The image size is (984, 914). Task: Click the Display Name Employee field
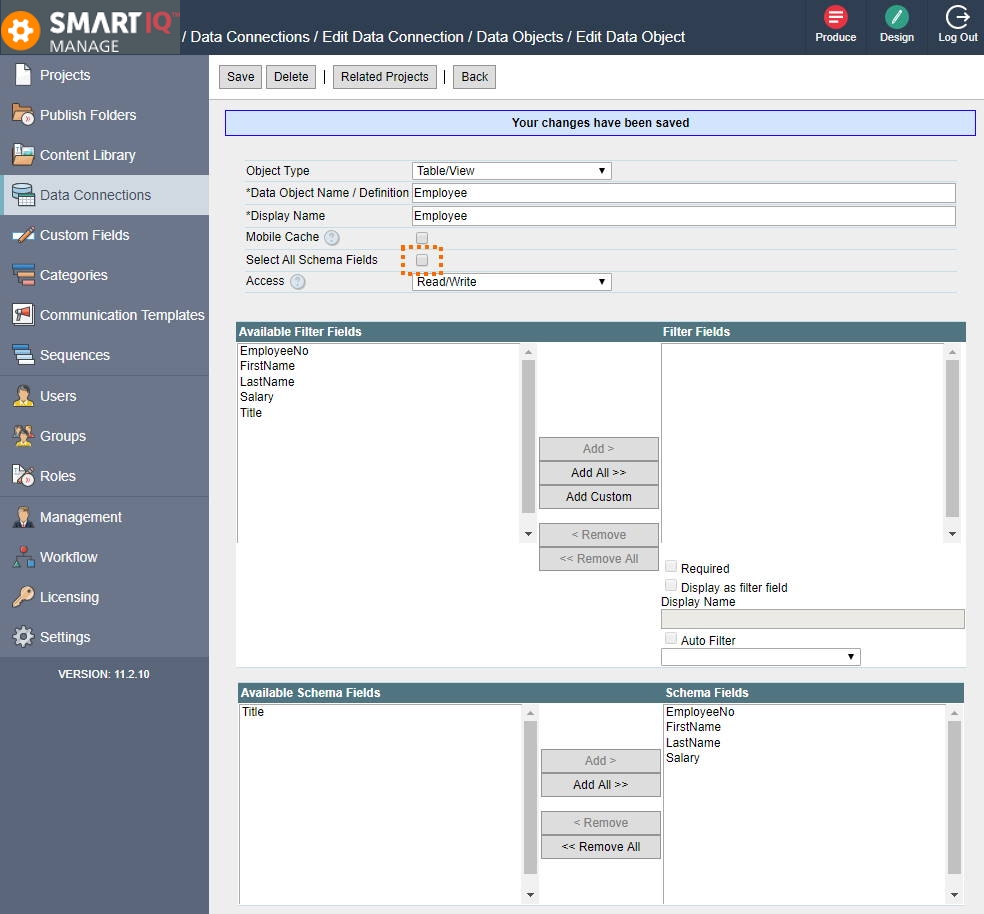pos(683,216)
